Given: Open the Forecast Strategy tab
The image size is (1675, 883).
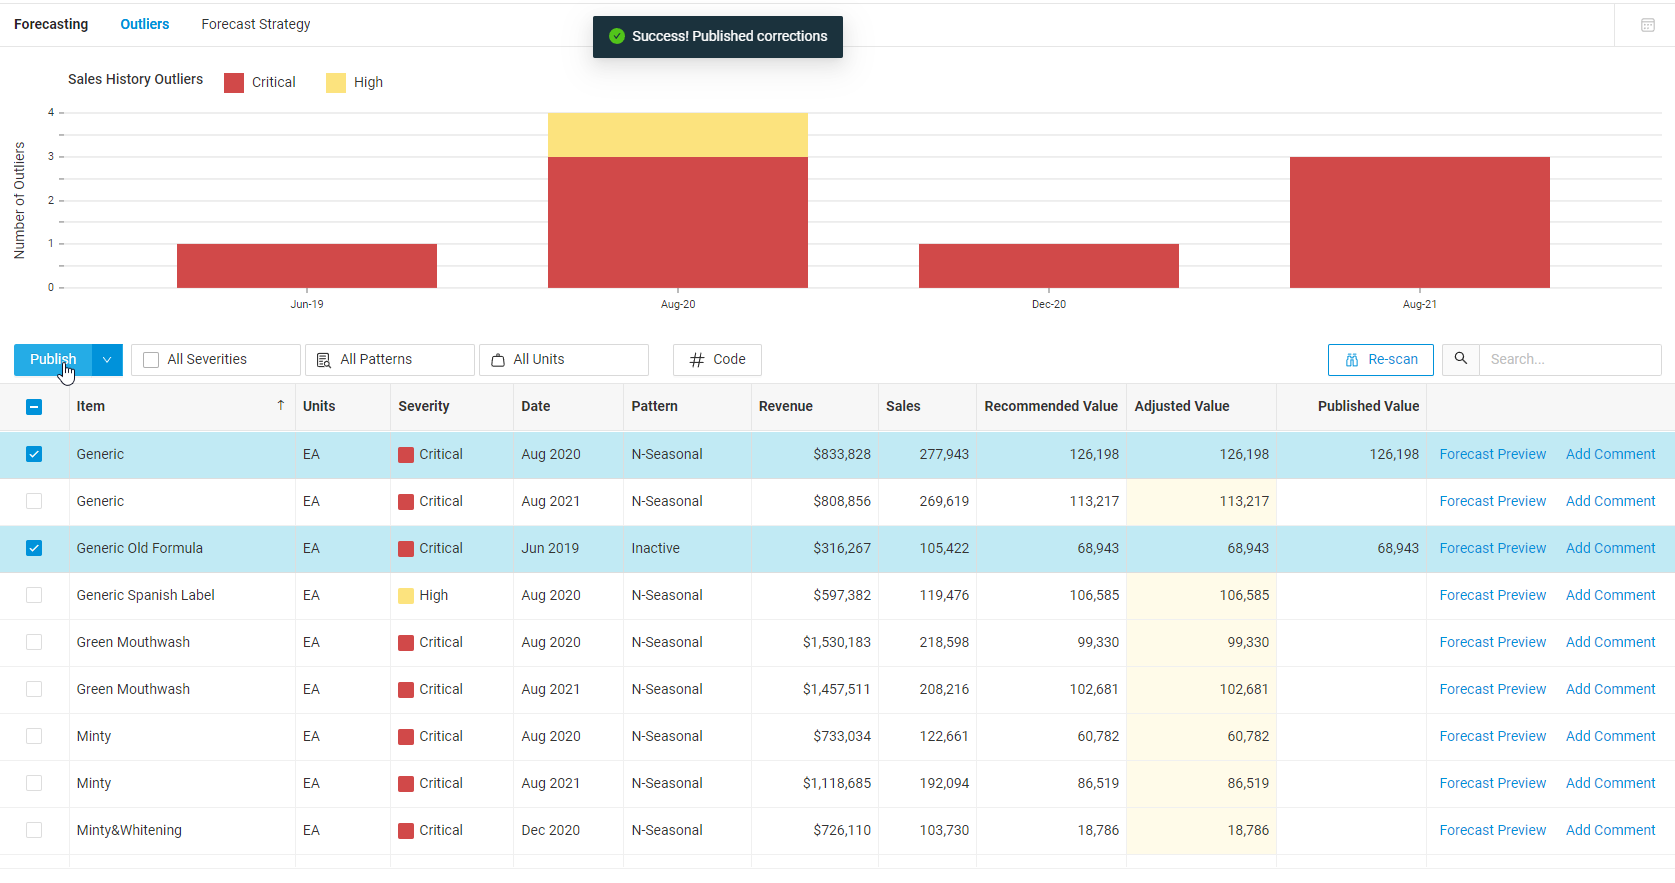Looking at the screenshot, I should click(x=256, y=24).
